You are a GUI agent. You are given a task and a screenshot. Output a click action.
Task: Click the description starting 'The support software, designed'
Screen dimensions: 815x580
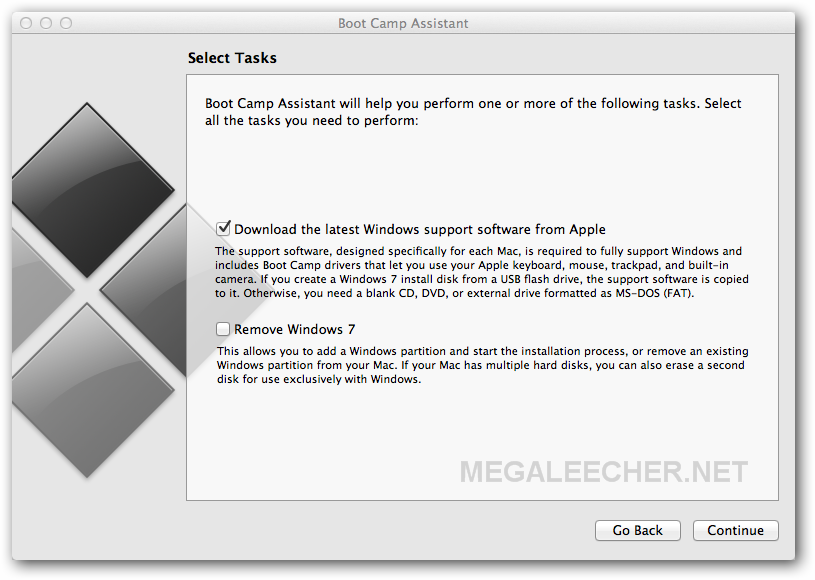(482, 272)
